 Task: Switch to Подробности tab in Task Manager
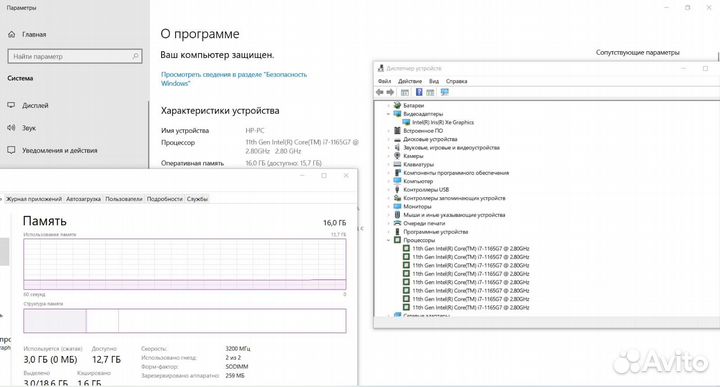coord(165,199)
